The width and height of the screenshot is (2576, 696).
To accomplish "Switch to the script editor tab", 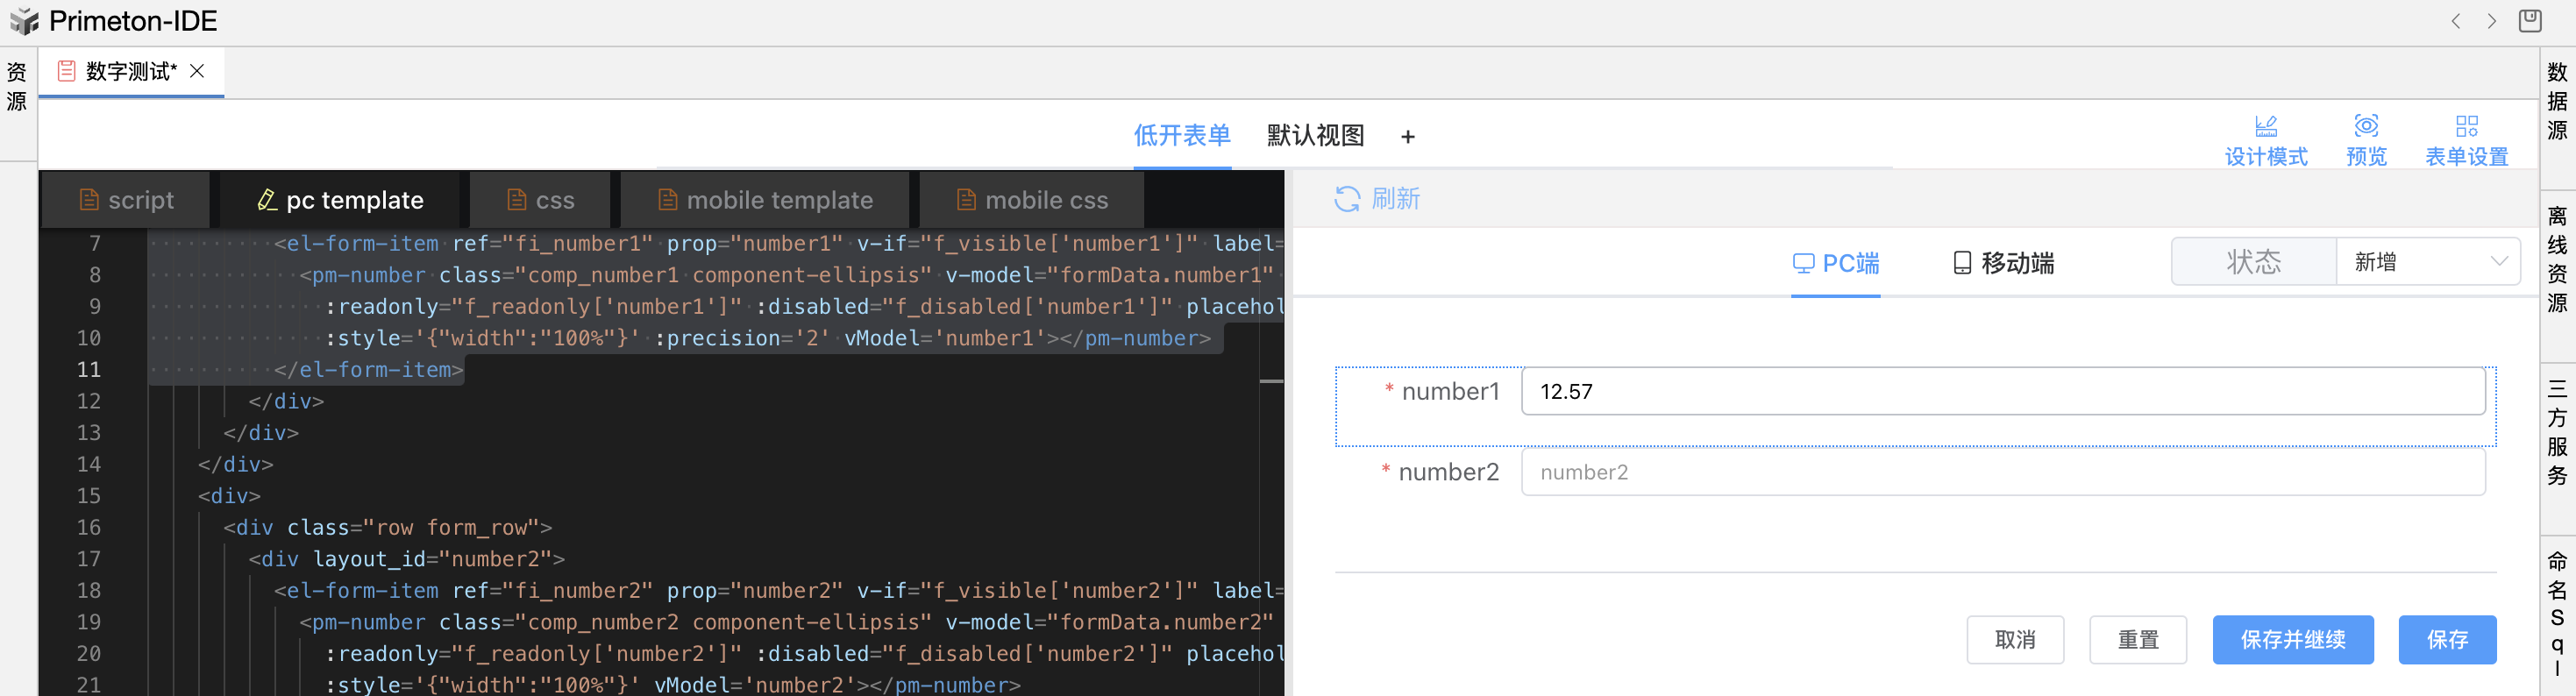I will coord(126,200).
